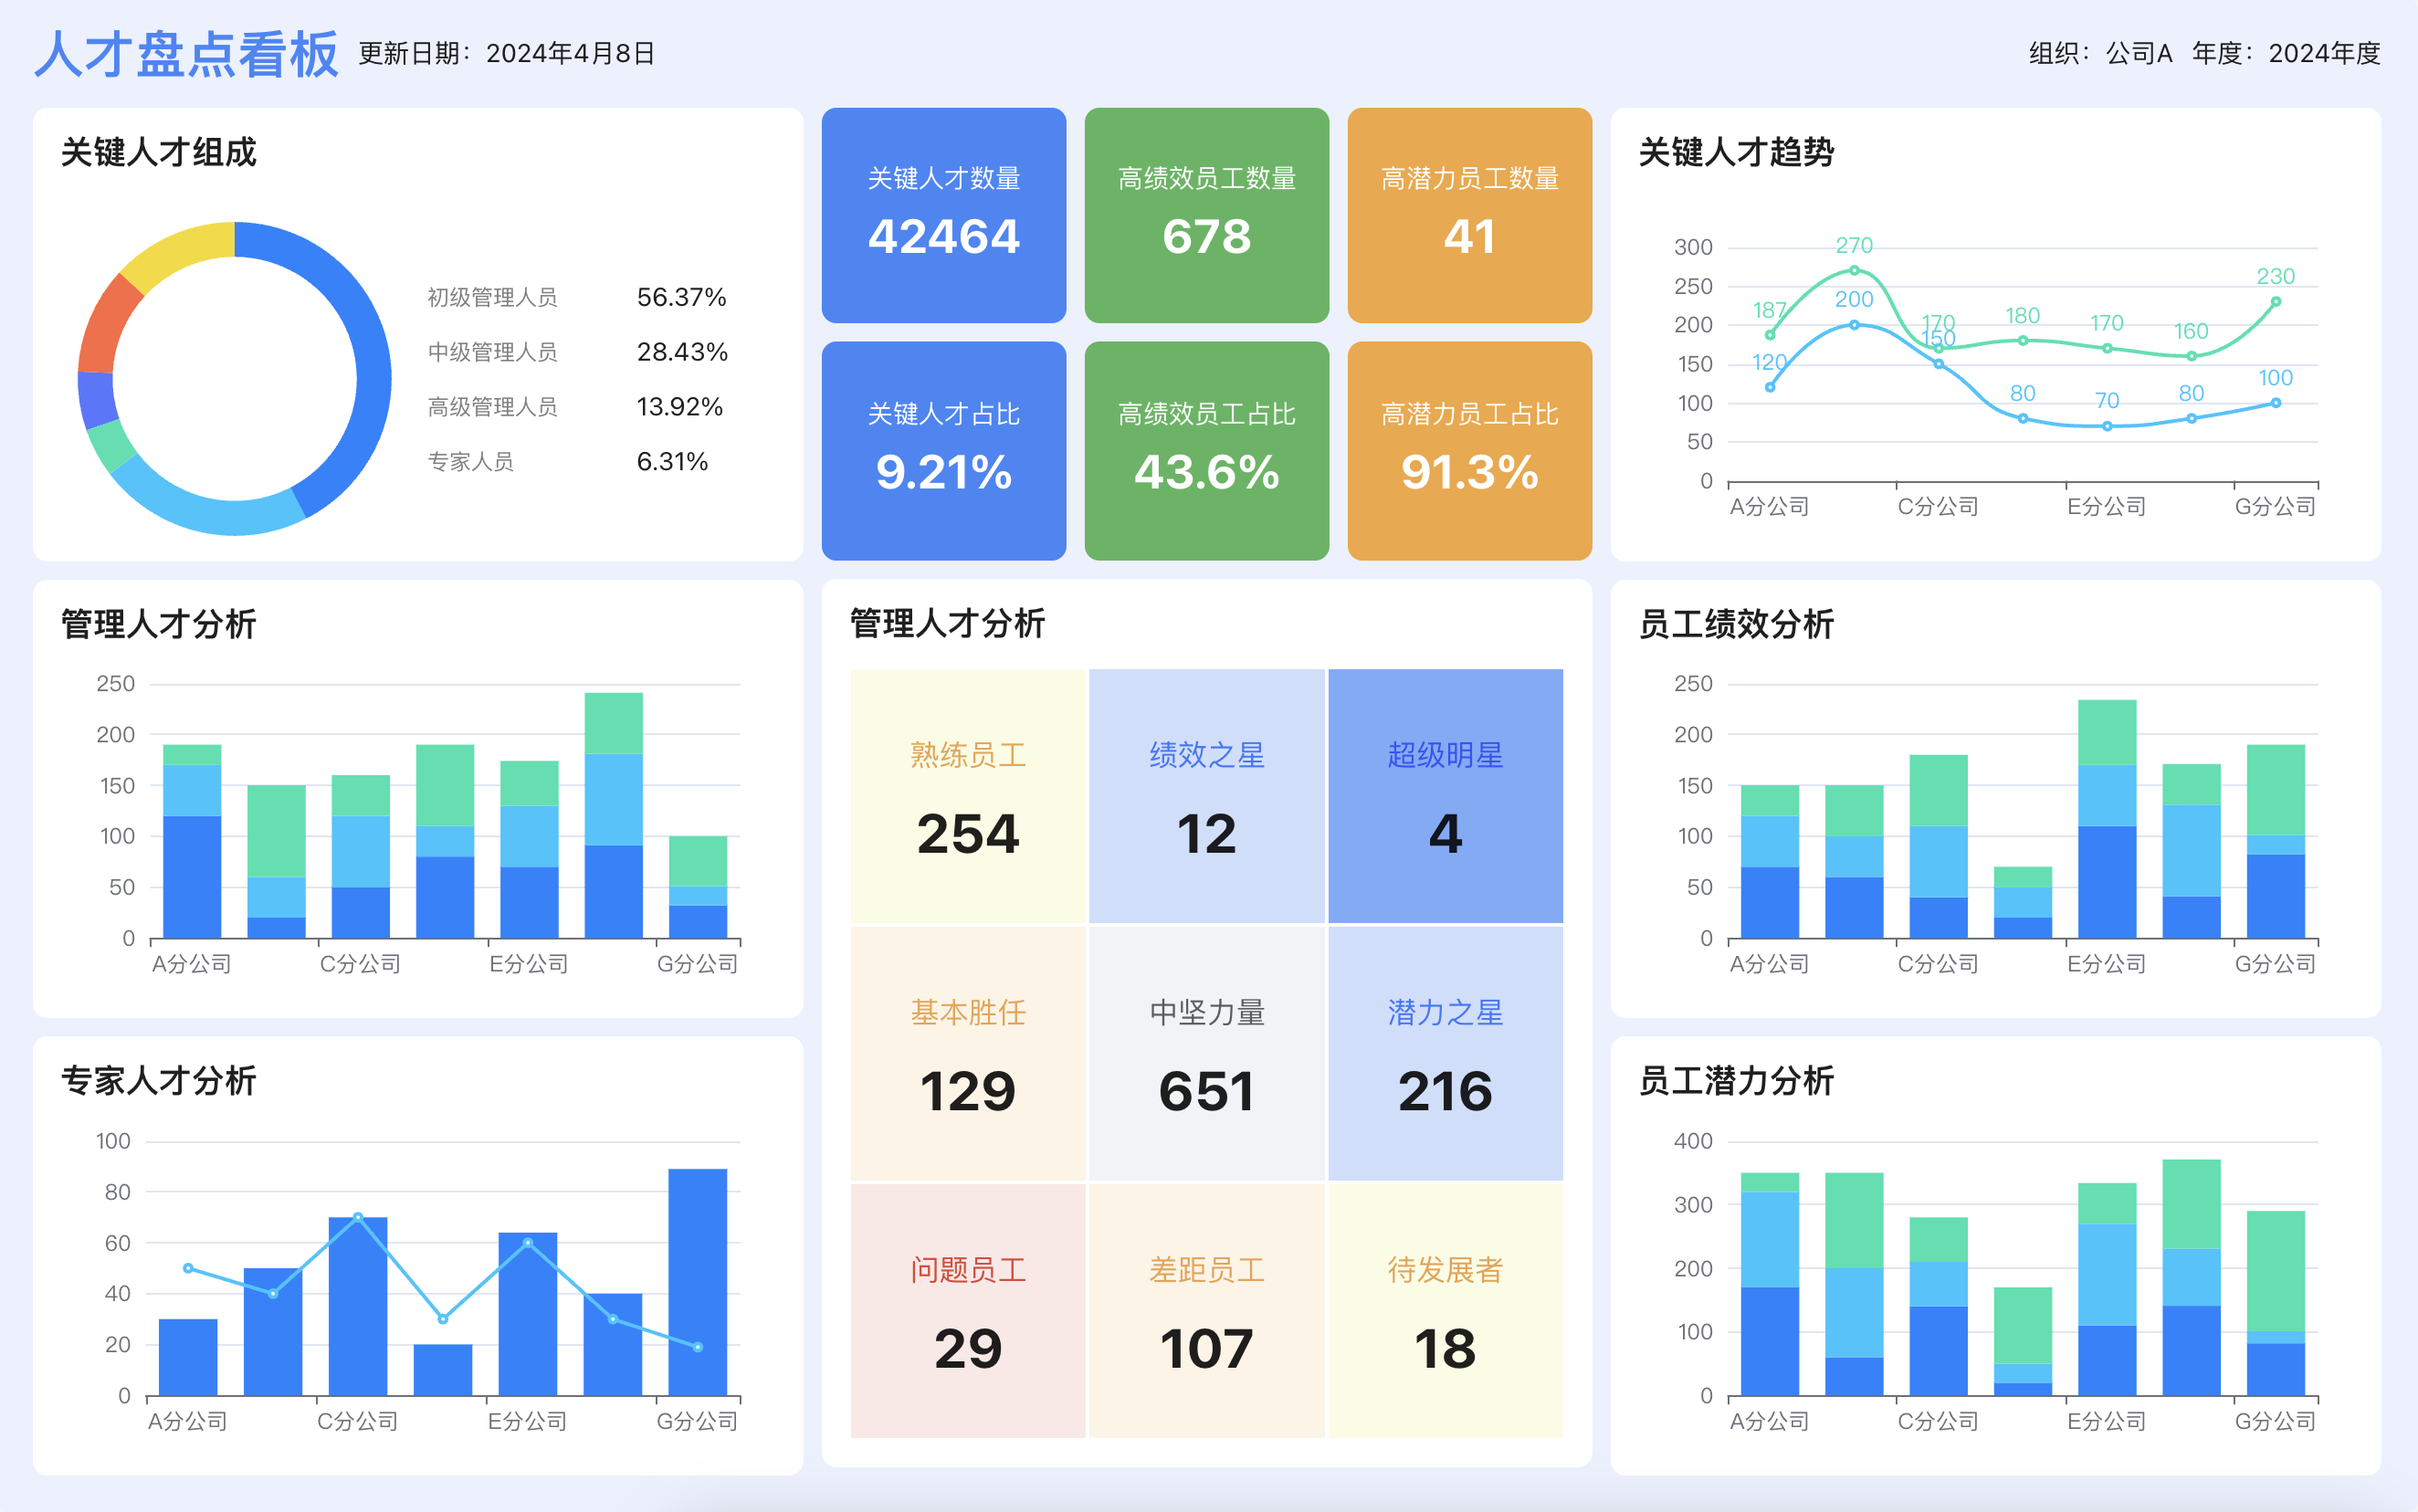
Task: Click the 年度:2024年度 filter label
Action: [x=2286, y=53]
